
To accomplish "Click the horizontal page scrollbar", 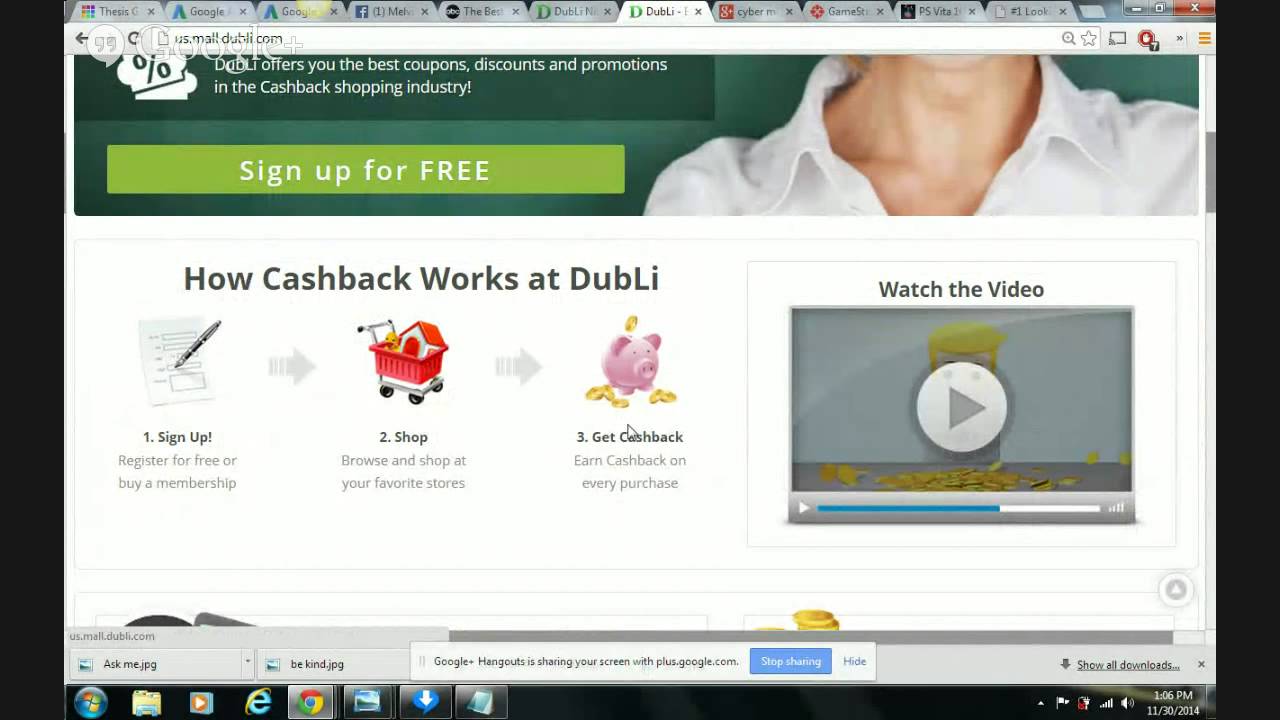I will point(810,636).
